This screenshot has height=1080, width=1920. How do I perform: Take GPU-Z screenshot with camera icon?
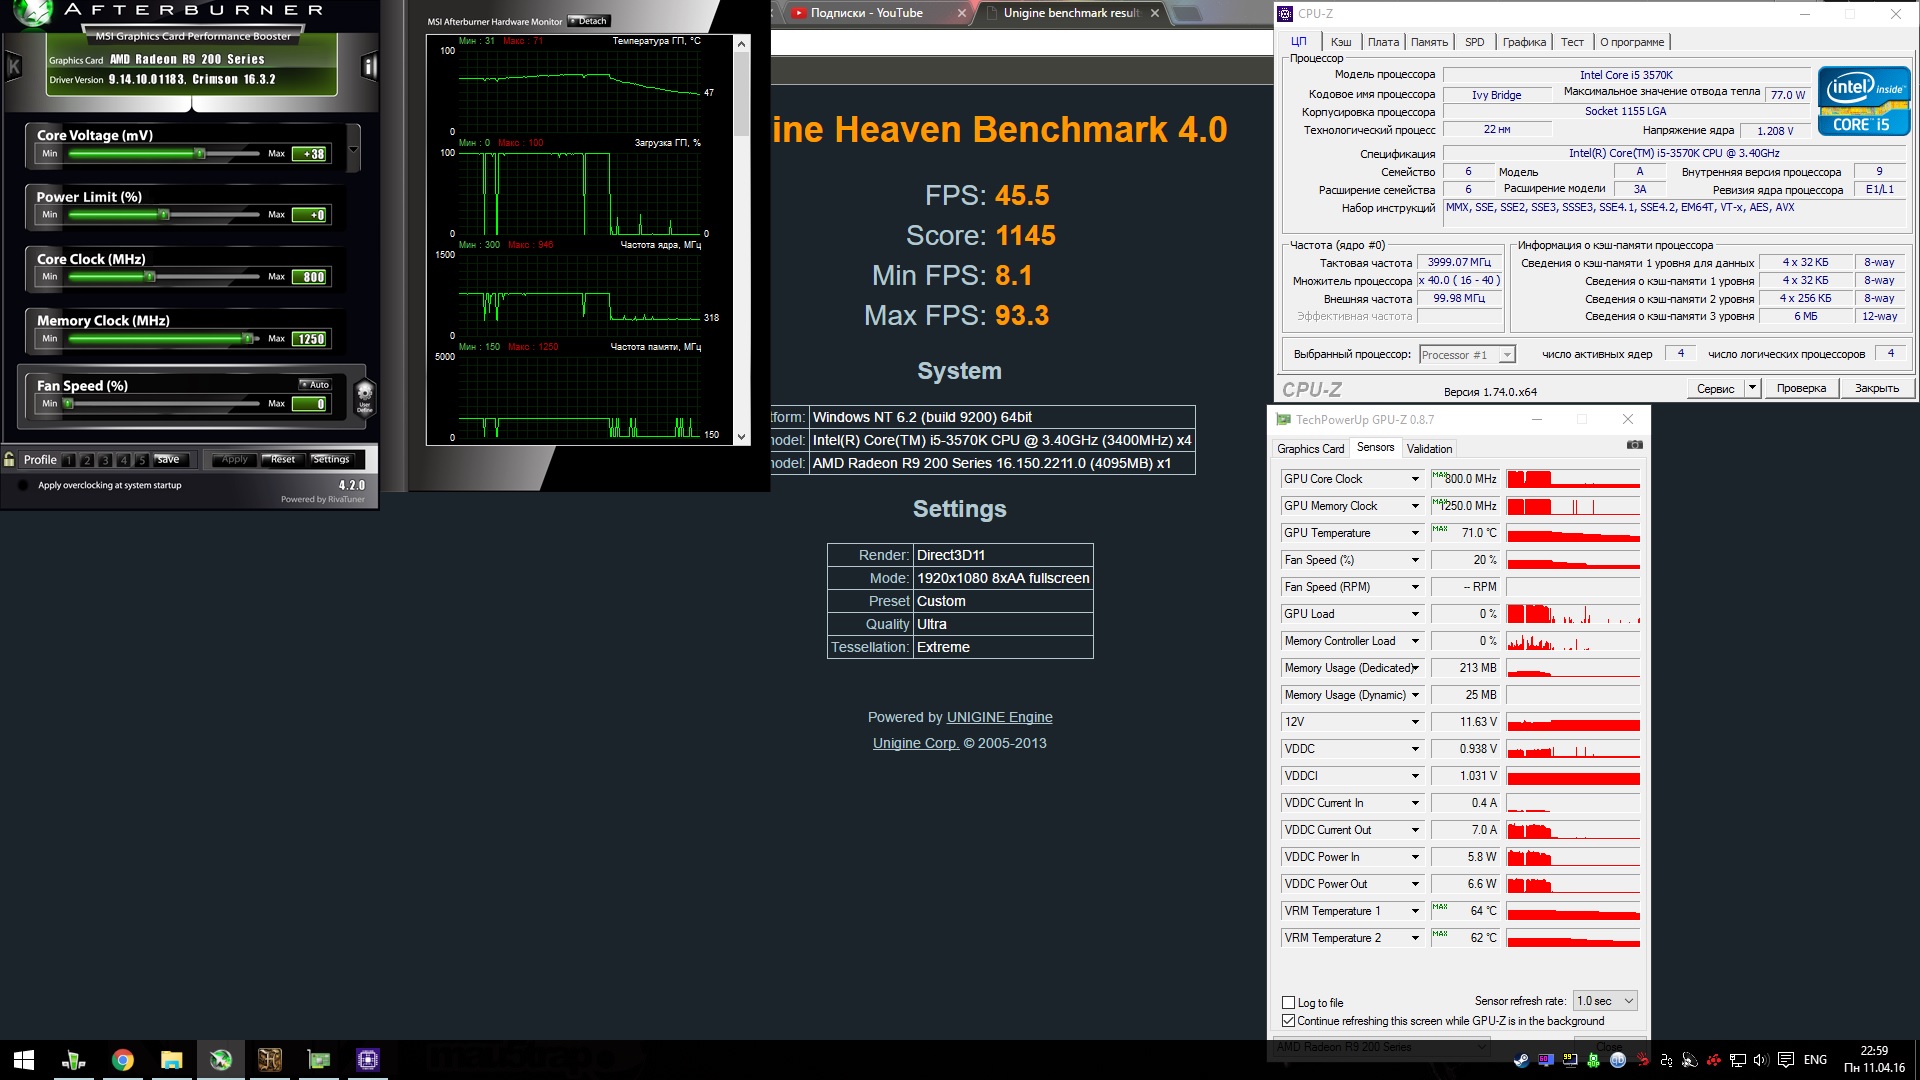(x=1634, y=445)
